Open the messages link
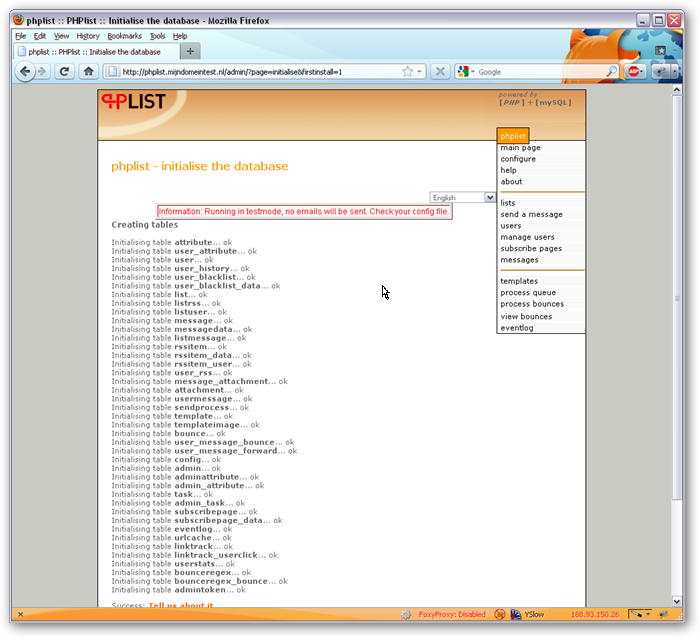Viewport: 700px width, 638px height. point(519,260)
